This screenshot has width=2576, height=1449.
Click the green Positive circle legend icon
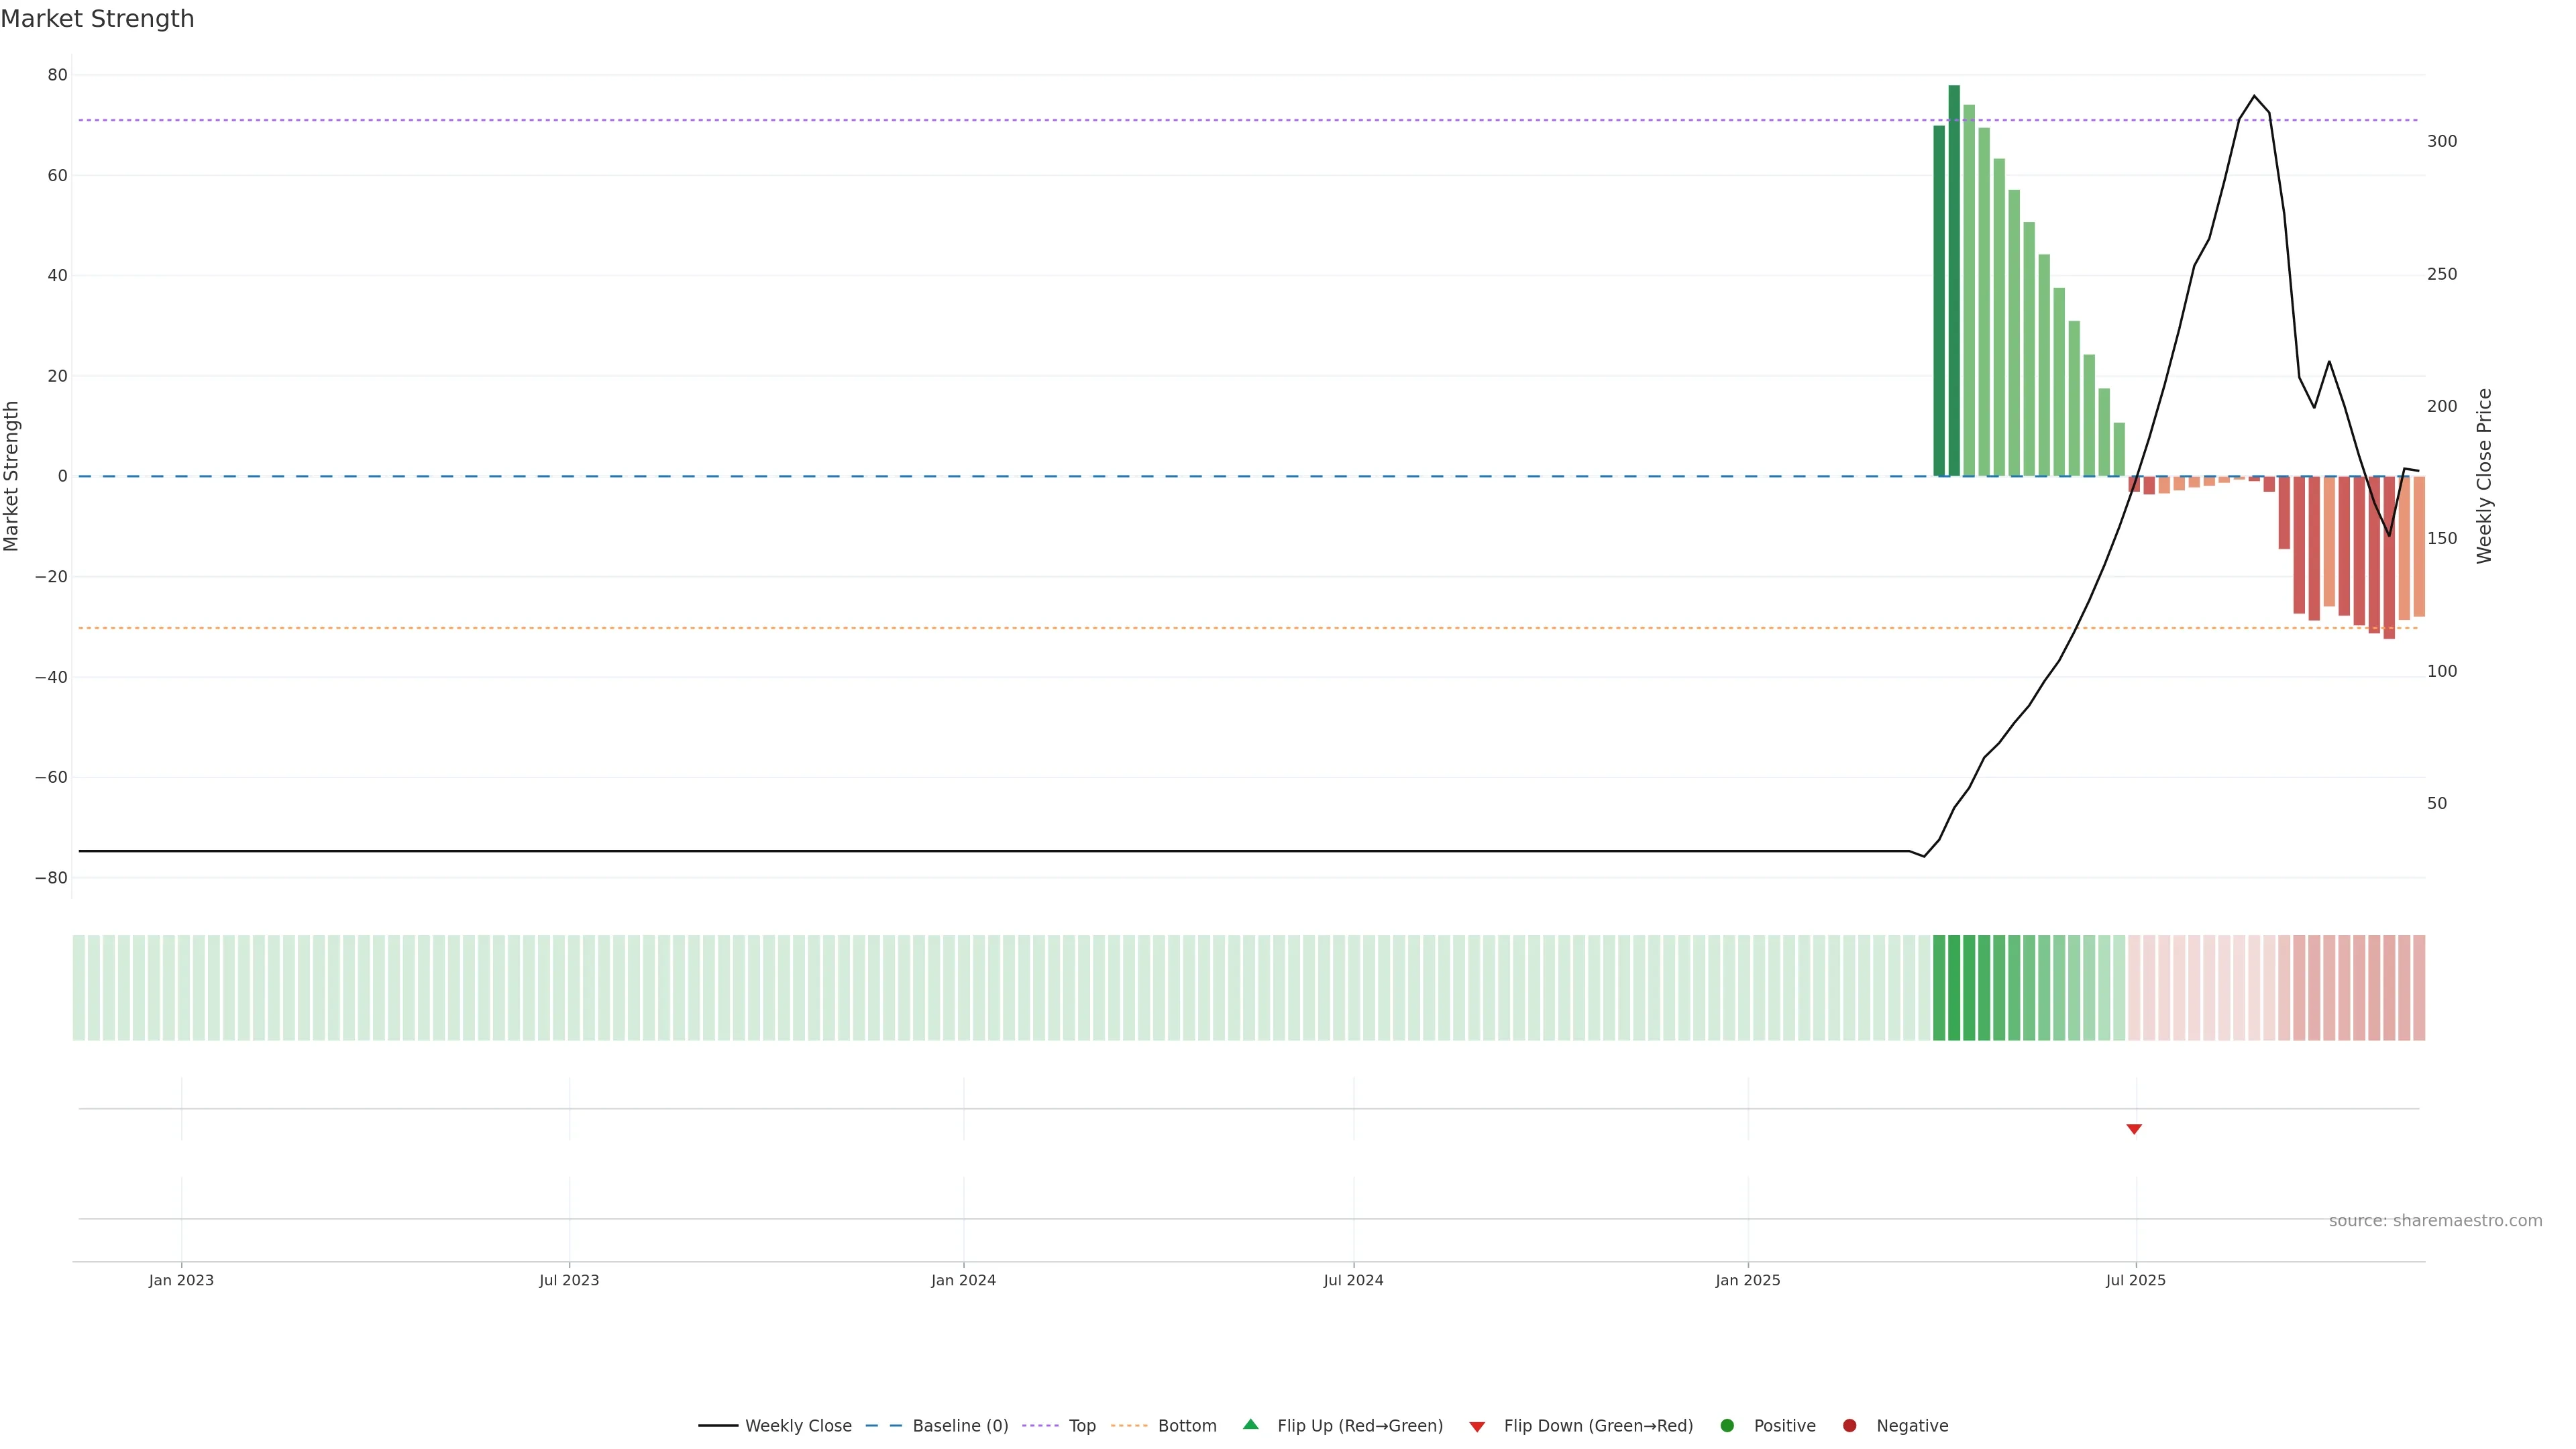pos(1727,1426)
